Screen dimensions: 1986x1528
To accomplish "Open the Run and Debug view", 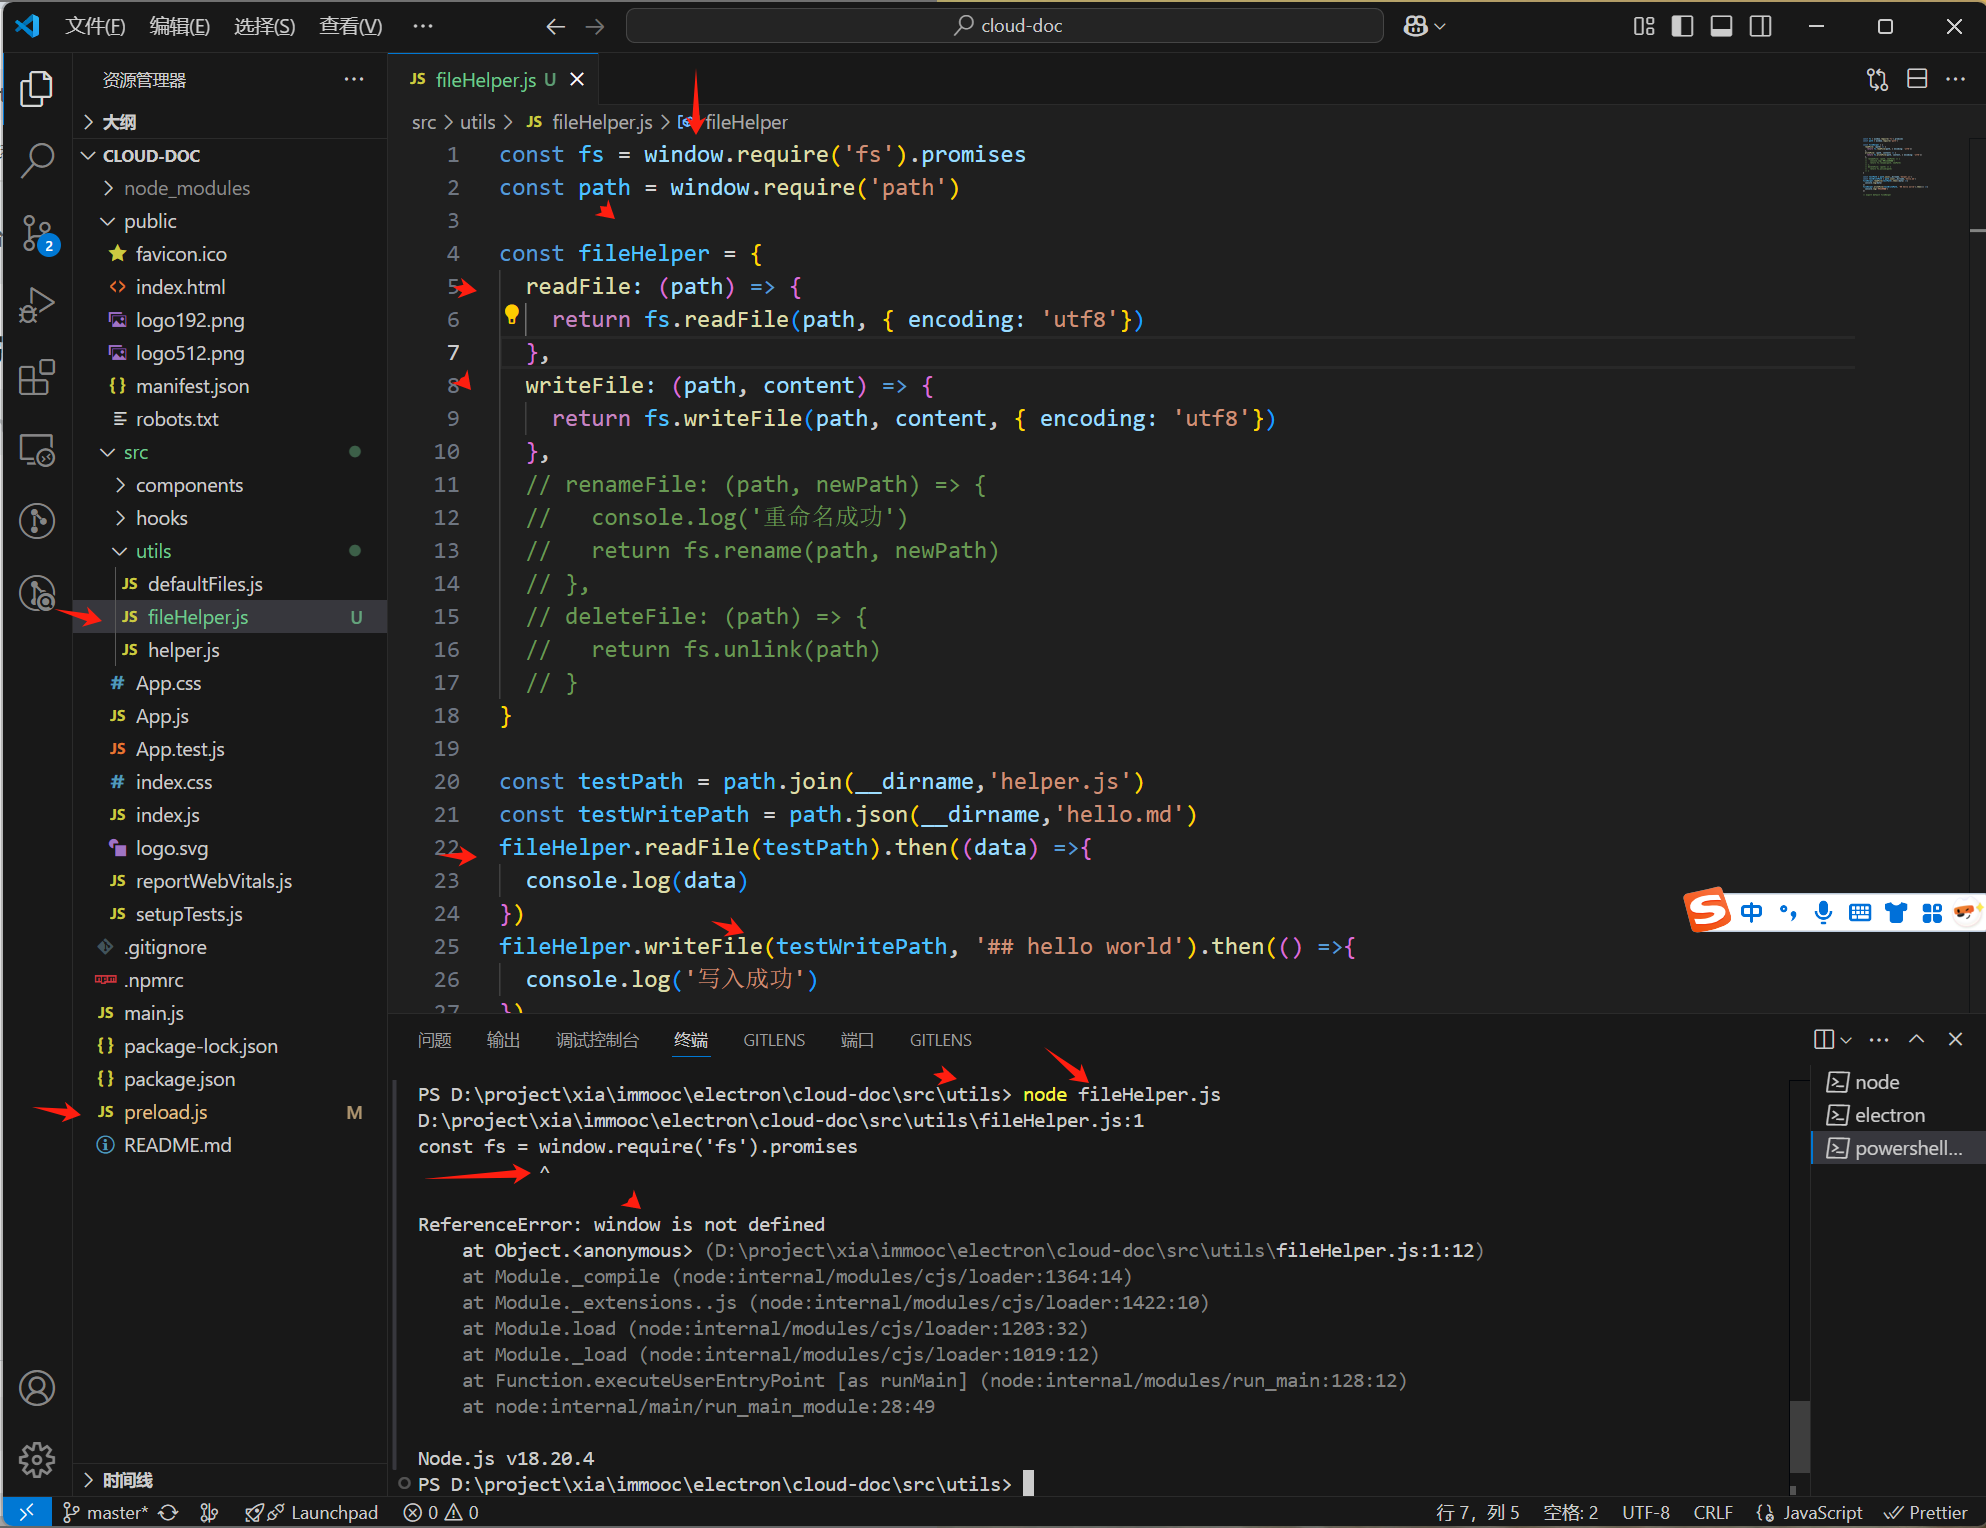I will point(37,305).
